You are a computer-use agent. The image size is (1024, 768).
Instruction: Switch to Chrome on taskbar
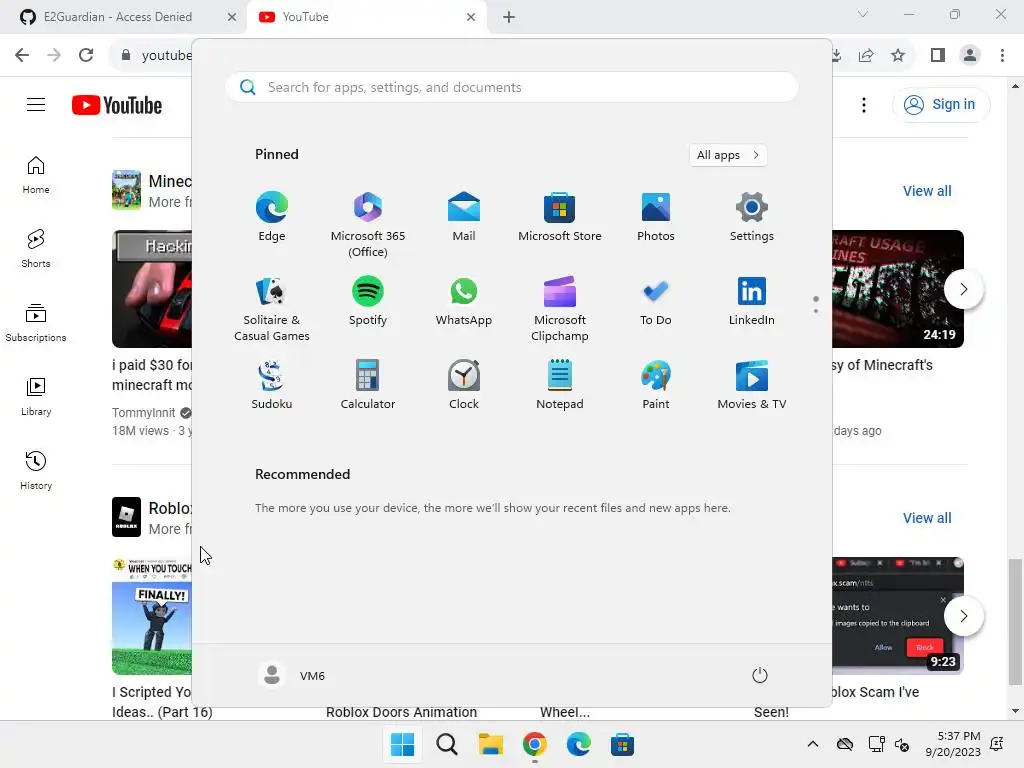pyautogui.click(x=535, y=744)
